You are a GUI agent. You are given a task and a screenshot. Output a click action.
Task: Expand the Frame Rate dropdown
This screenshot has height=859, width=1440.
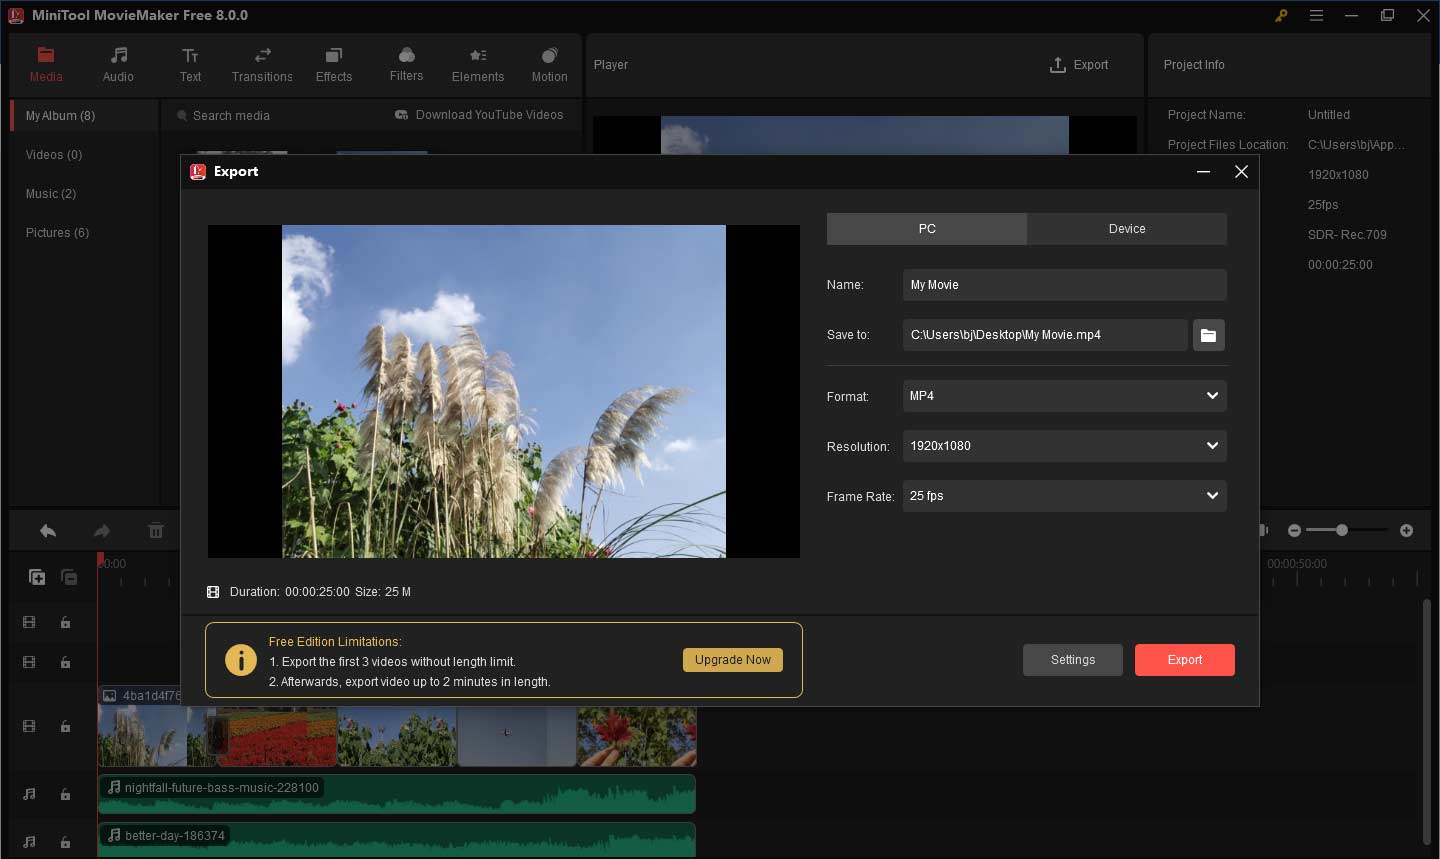pos(1064,496)
